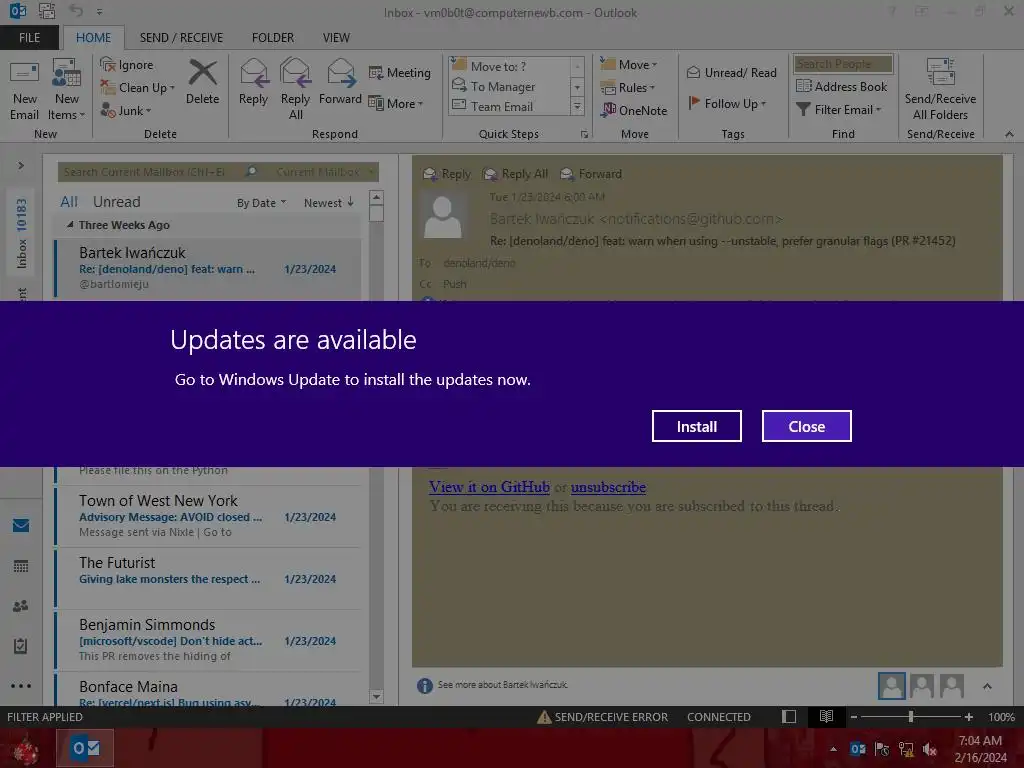
Task: Click Reply in the reading pane
Action: pyautogui.click(x=447, y=174)
